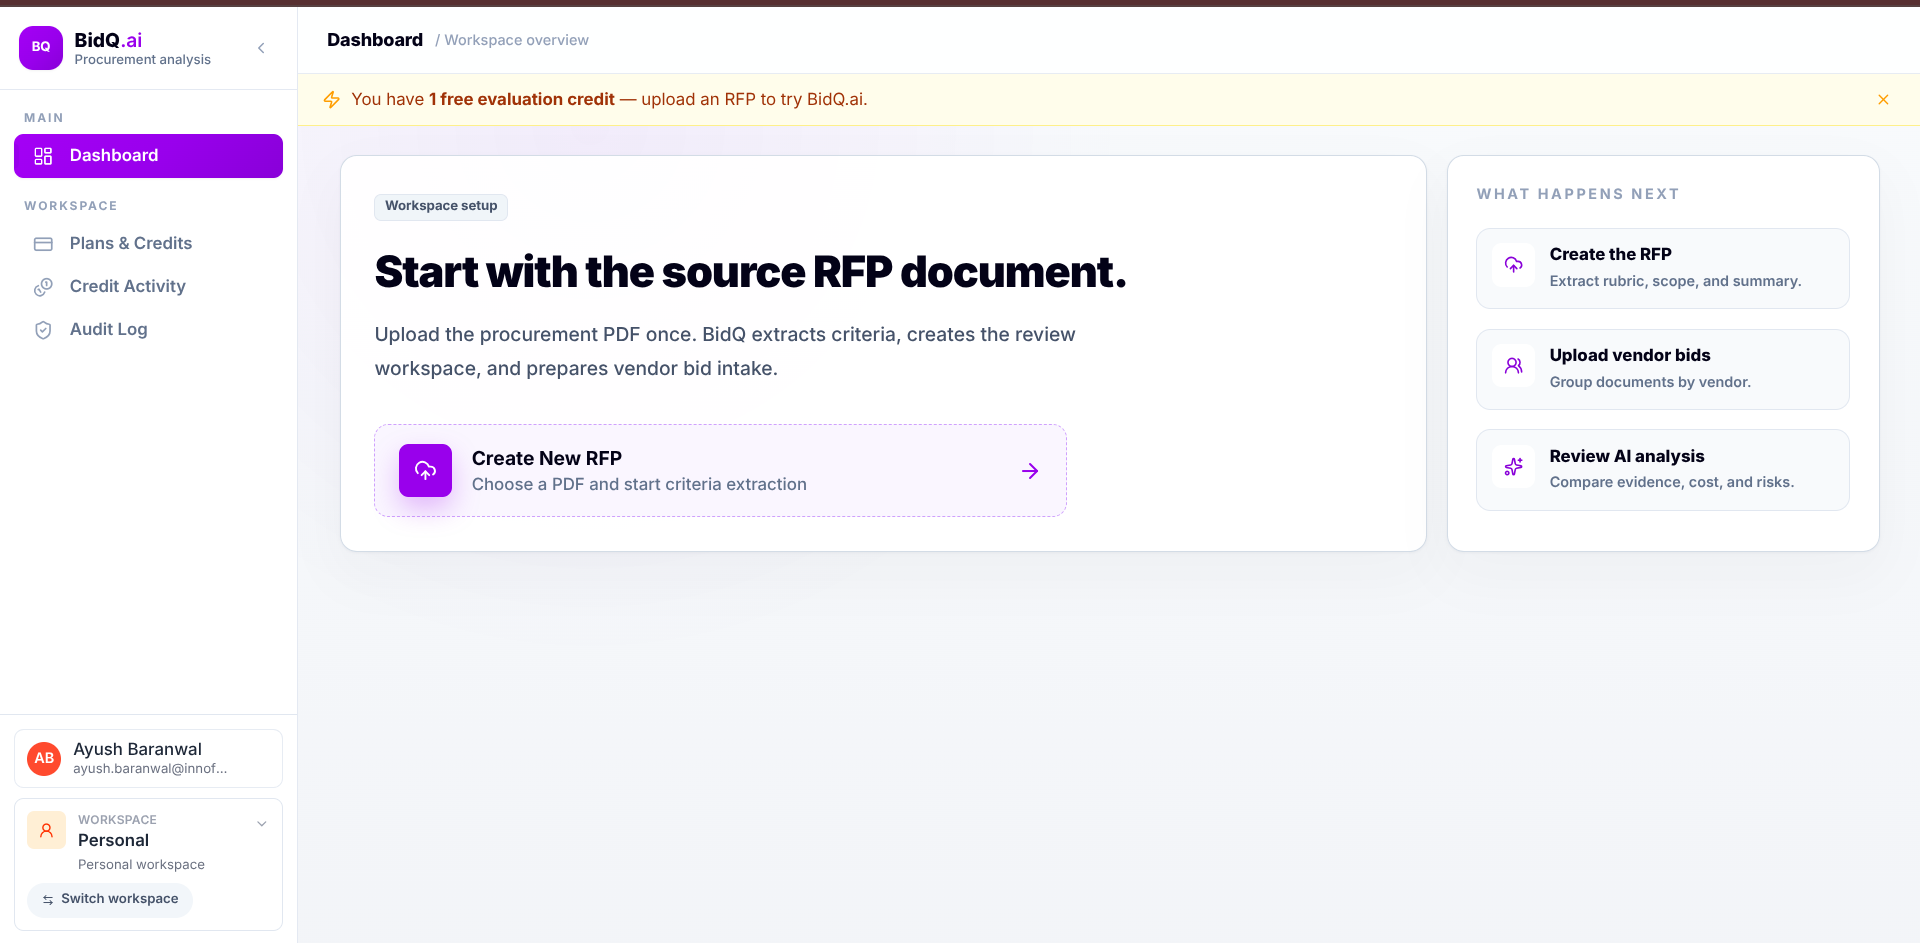1920x943 pixels.
Task: Open the Dashboard menu item
Action: [x=148, y=156]
